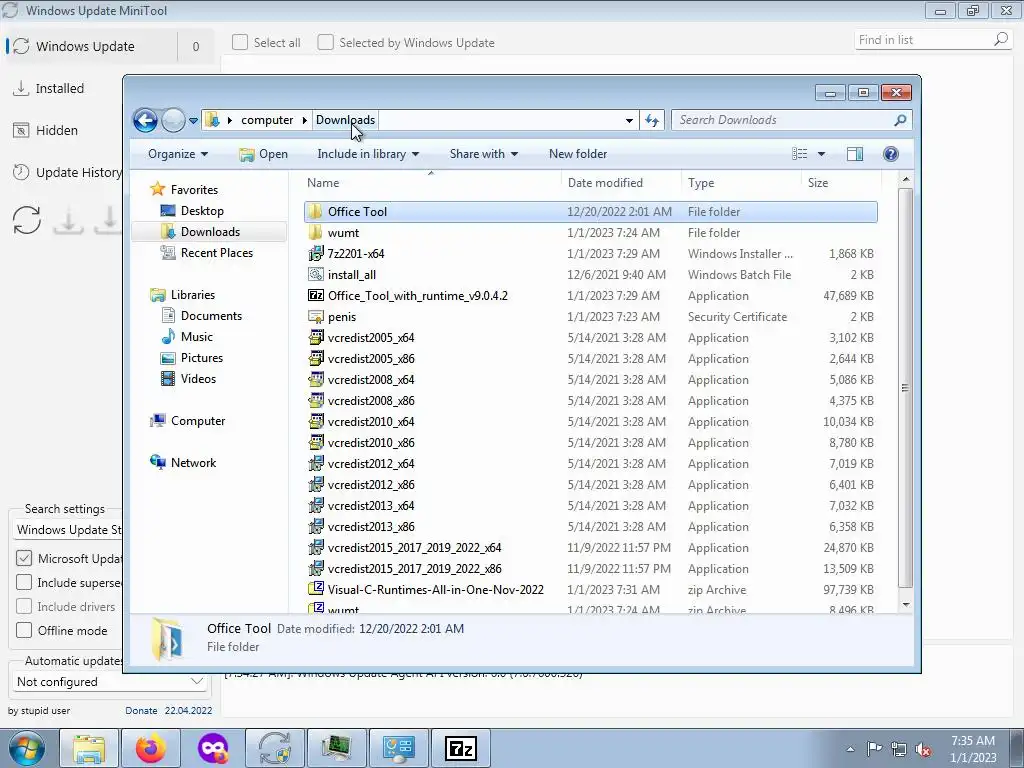
Task: Select the install_all batch file icon
Action: click(x=315, y=274)
